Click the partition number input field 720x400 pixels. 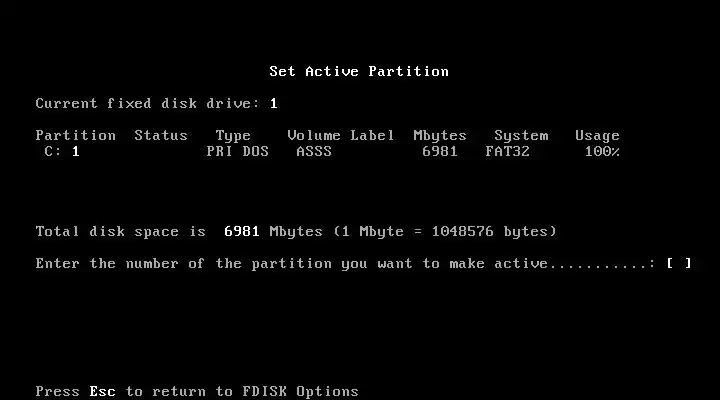(679, 263)
